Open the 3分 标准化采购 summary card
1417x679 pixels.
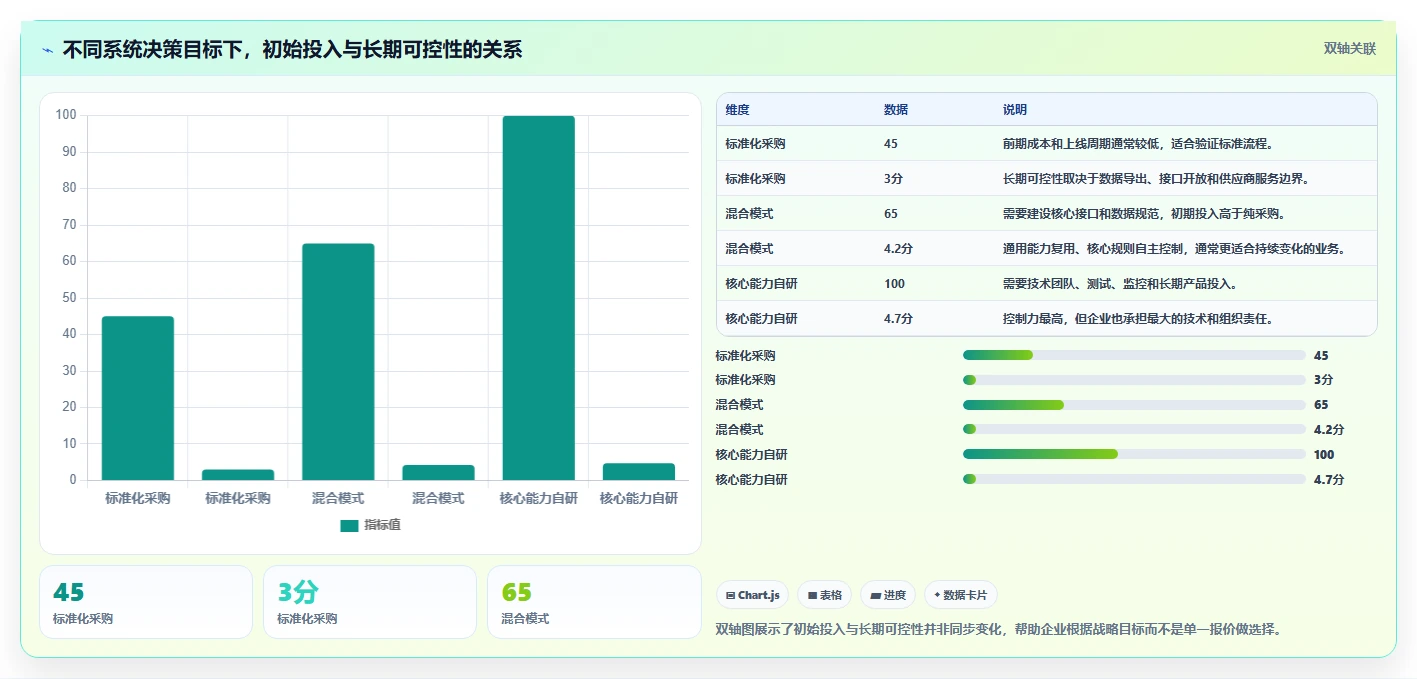[370, 602]
